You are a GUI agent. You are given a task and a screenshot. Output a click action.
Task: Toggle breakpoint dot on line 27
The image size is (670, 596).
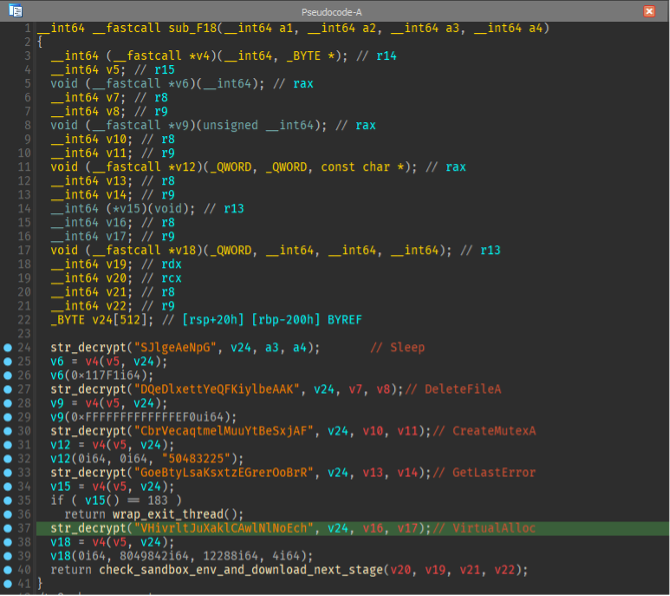[x=8, y=389]
